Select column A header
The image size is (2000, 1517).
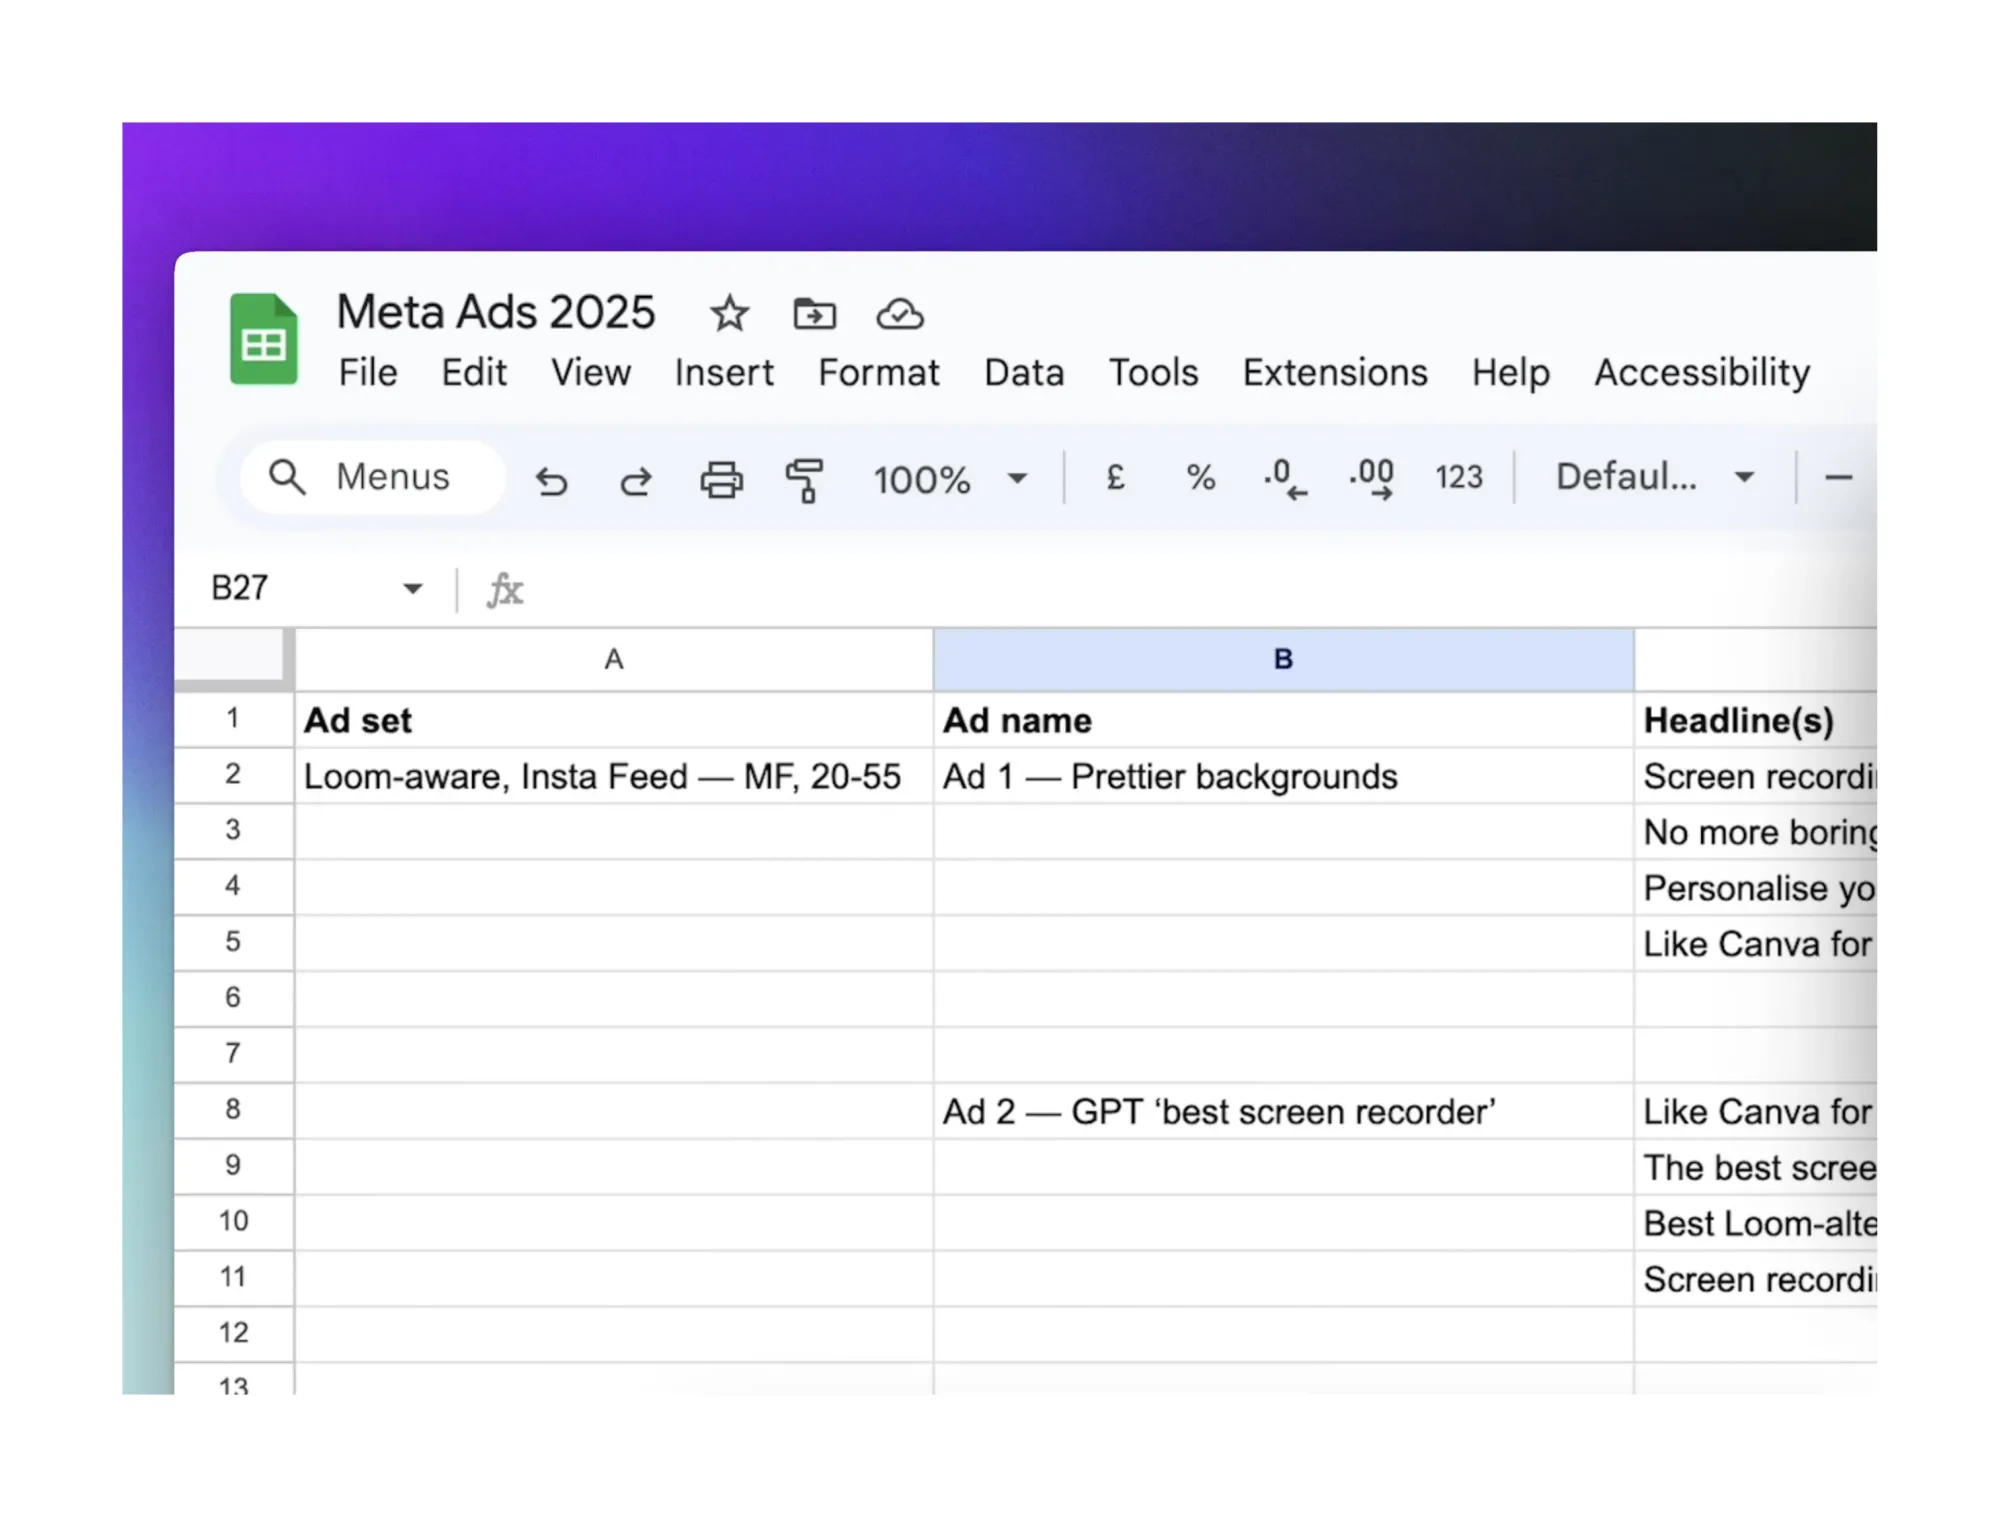point(614,659)
